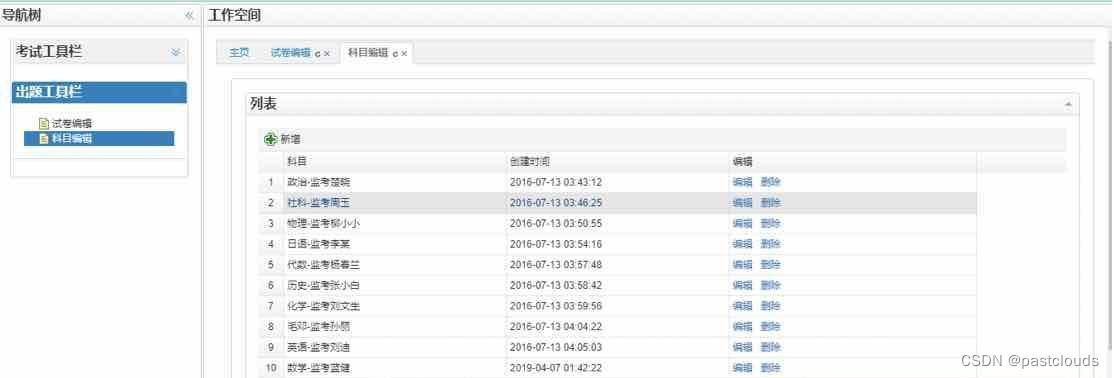Edit the 代数 subject row
Viewport: 1114px width, 378px height.
(742, 264)
